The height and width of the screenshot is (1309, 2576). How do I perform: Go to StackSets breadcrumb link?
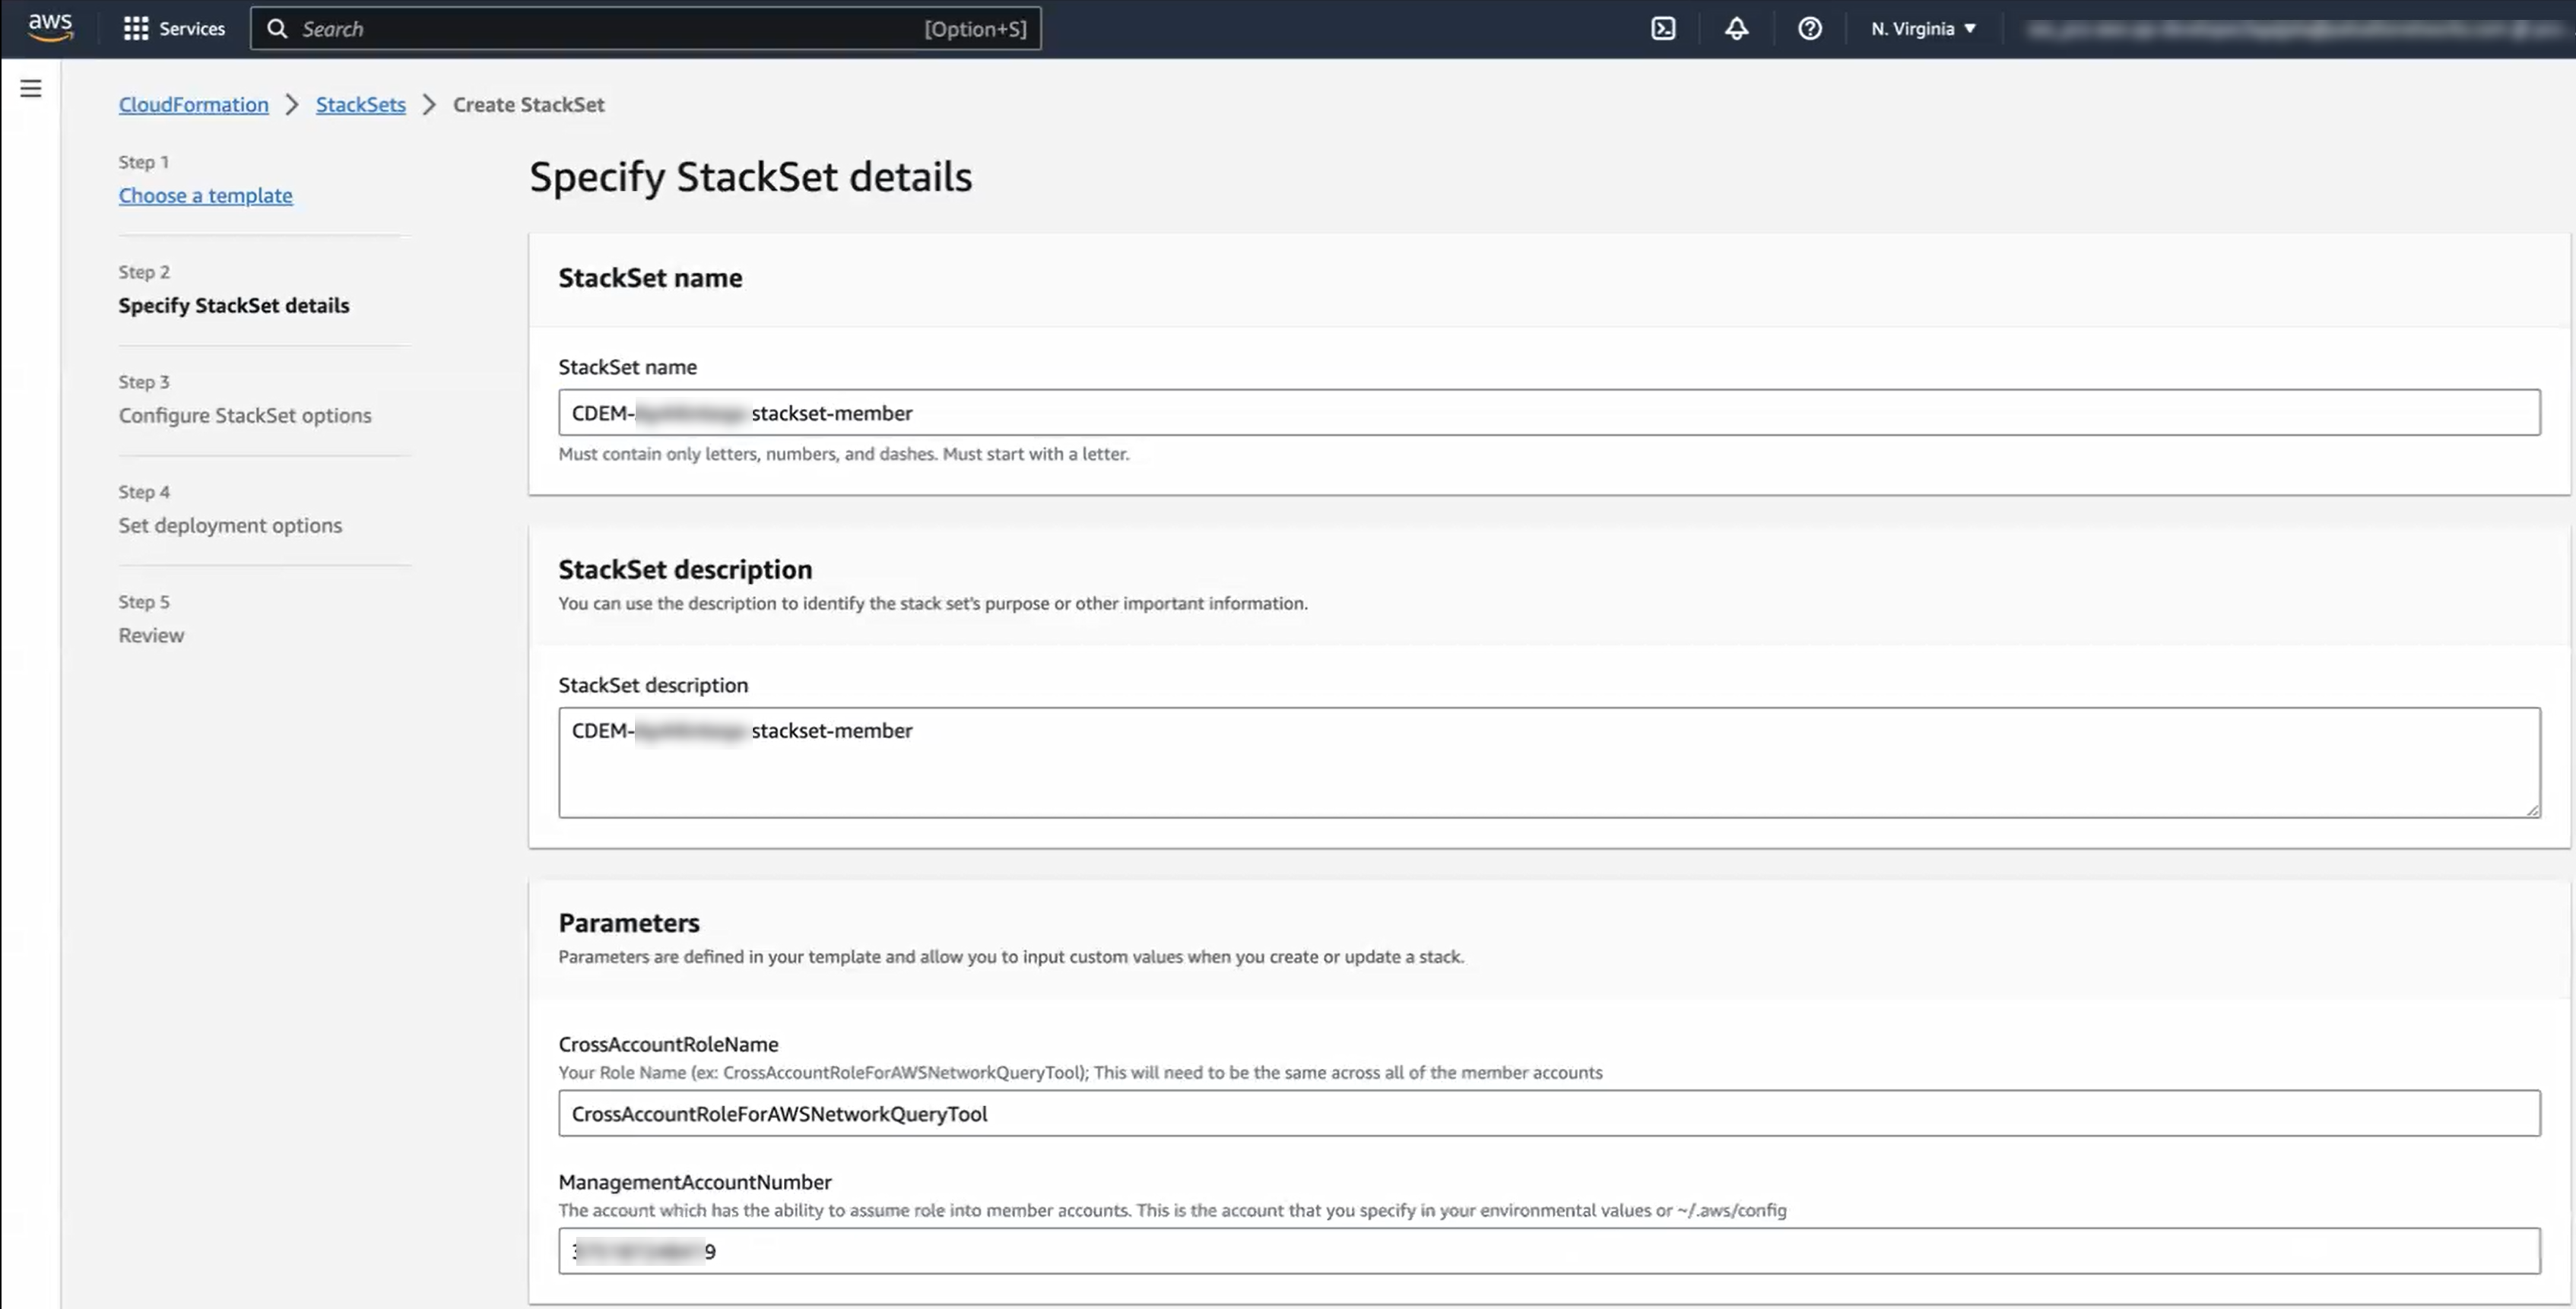tap(361, 104)
